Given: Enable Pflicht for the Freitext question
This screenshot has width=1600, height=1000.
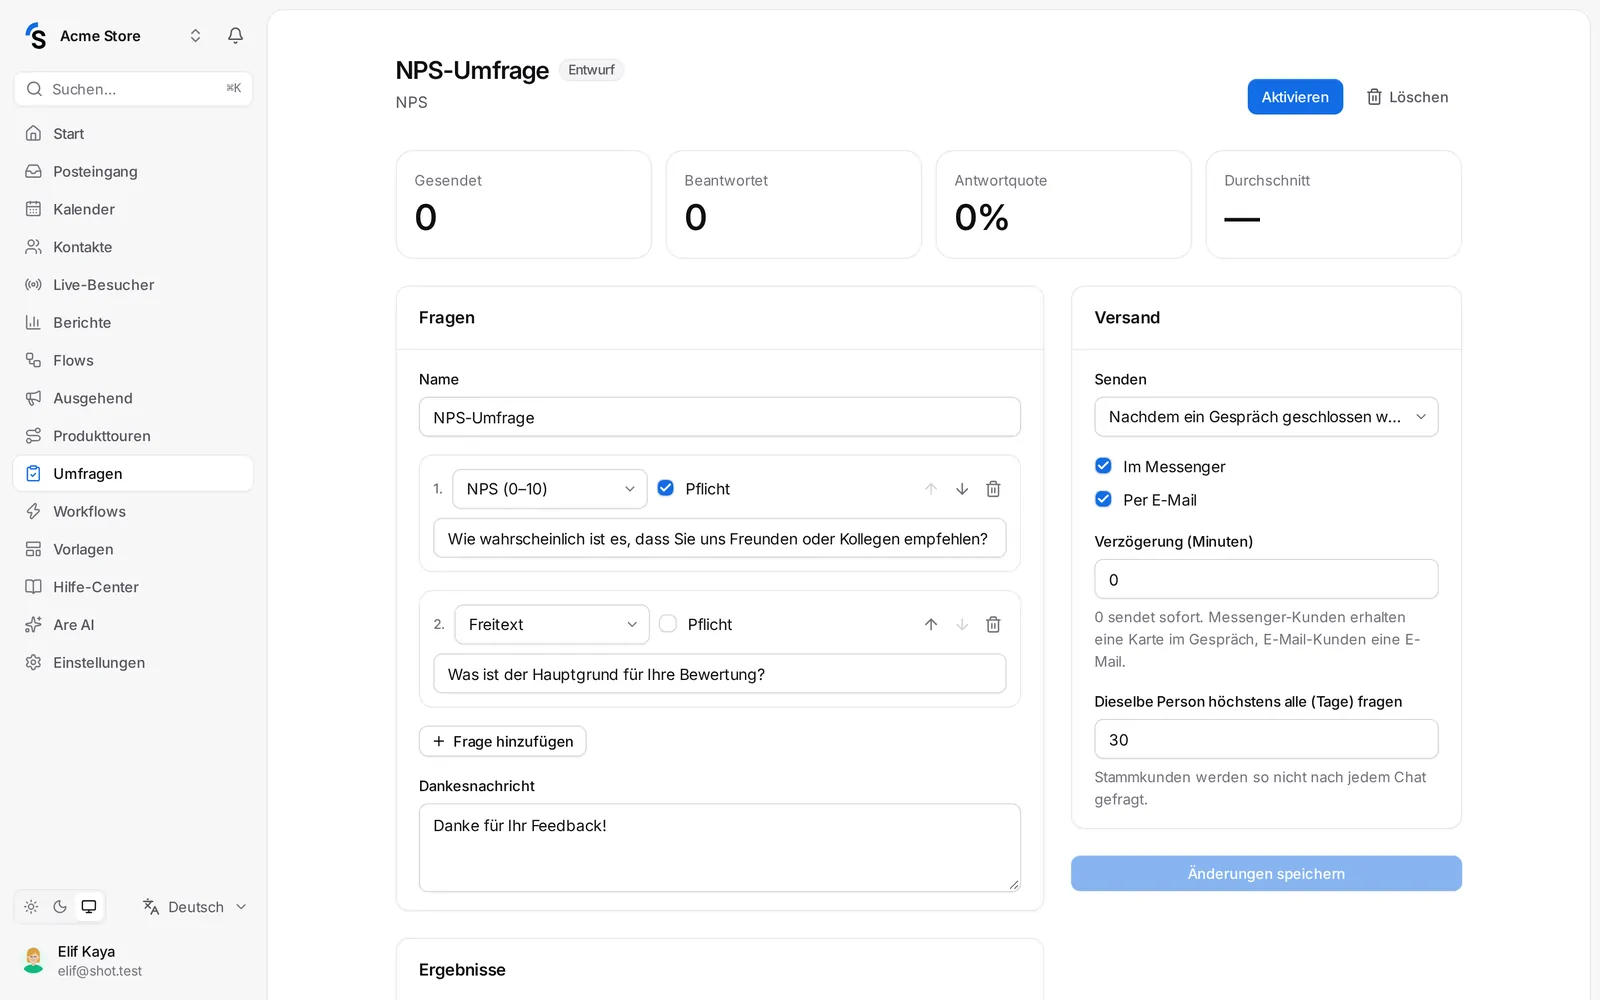Looking at the screenshot, I should click(668, 623).
